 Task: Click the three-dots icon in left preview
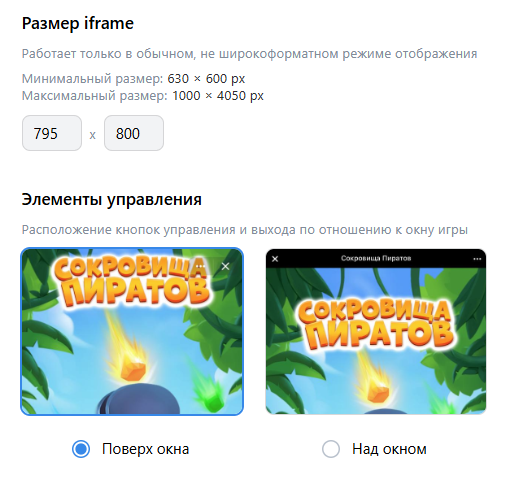(x=200, y=266)
